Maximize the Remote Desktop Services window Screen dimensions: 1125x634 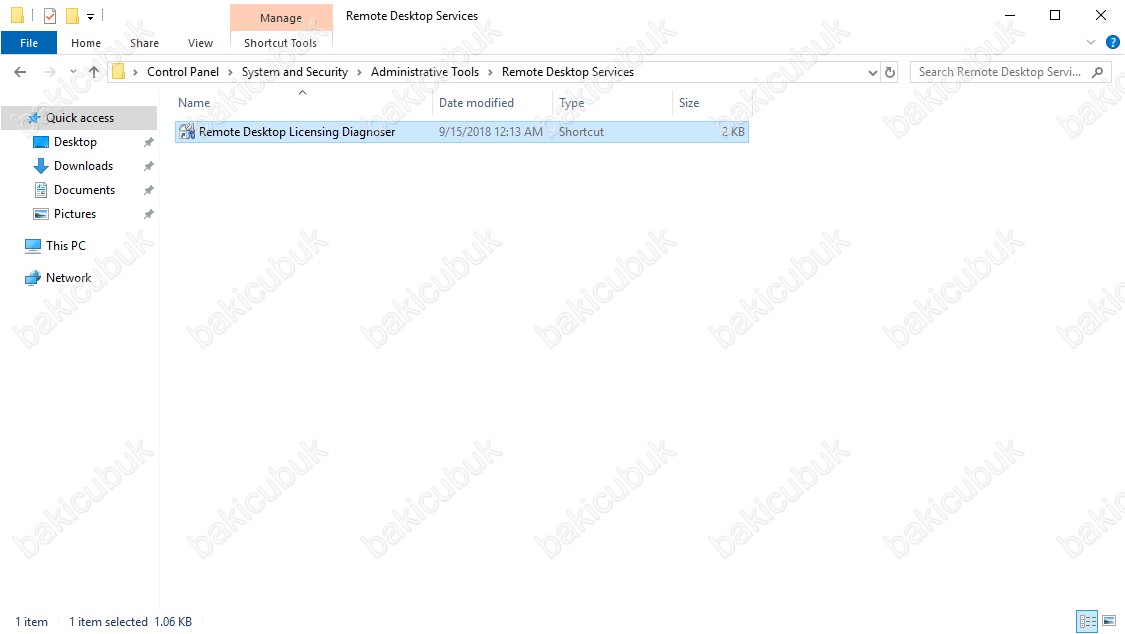tap(1055, 15)
